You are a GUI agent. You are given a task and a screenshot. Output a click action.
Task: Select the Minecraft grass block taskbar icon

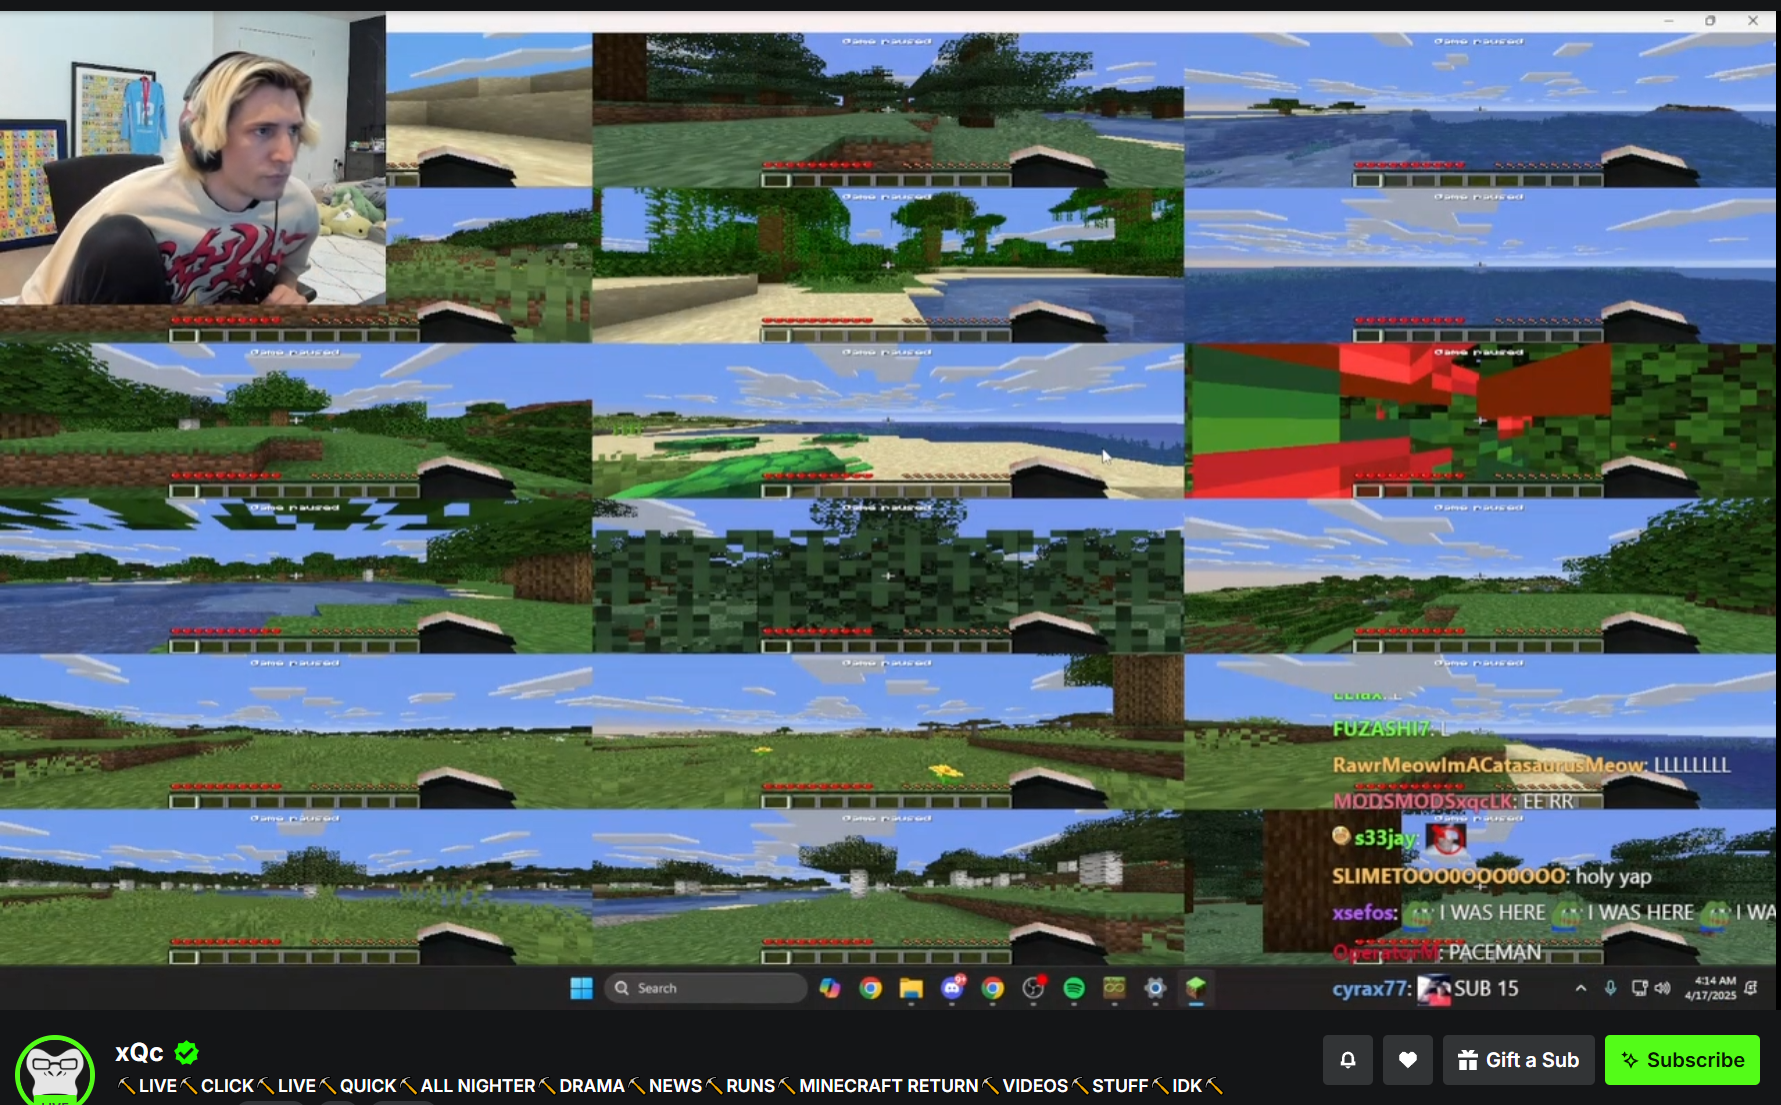(x=1196, y=988)
